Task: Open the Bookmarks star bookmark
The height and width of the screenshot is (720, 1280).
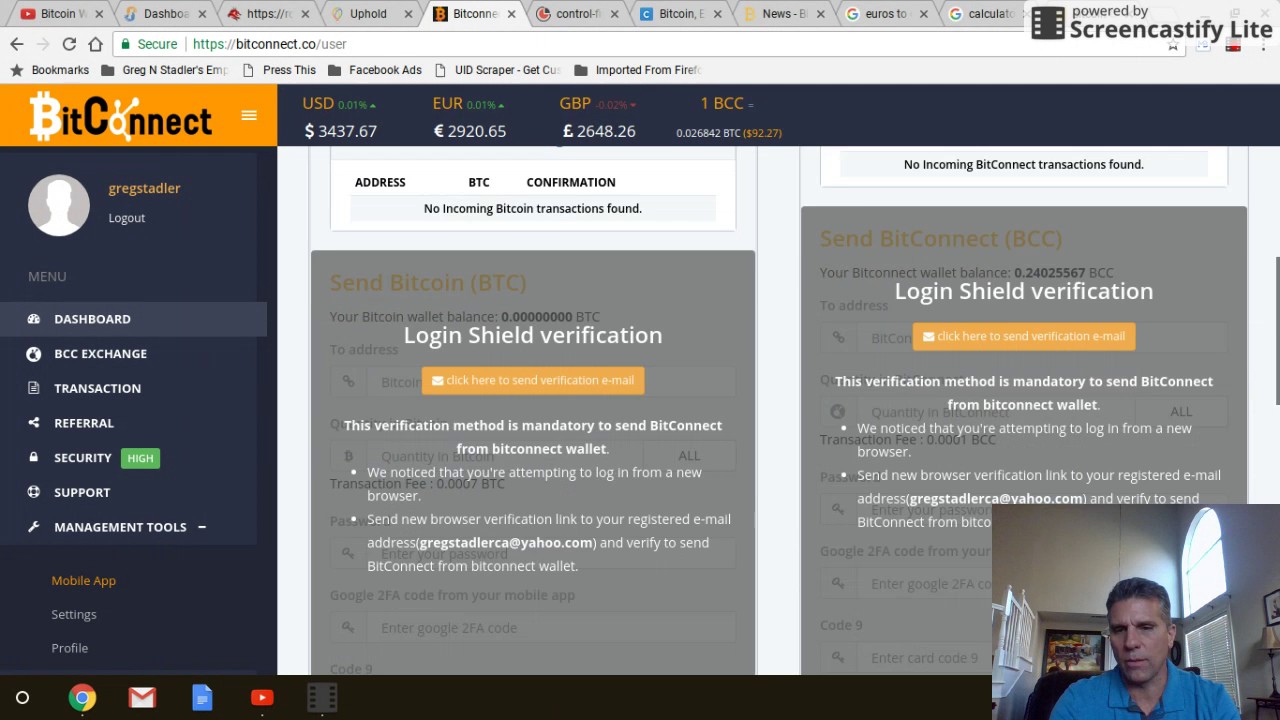Action: (x=50, y=70)
